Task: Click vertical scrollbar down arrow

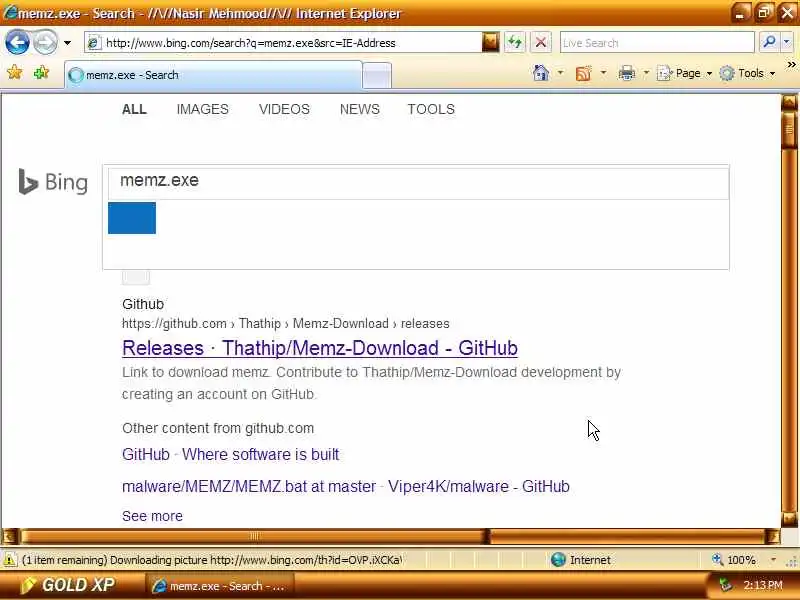Action: tap(789, 520)
